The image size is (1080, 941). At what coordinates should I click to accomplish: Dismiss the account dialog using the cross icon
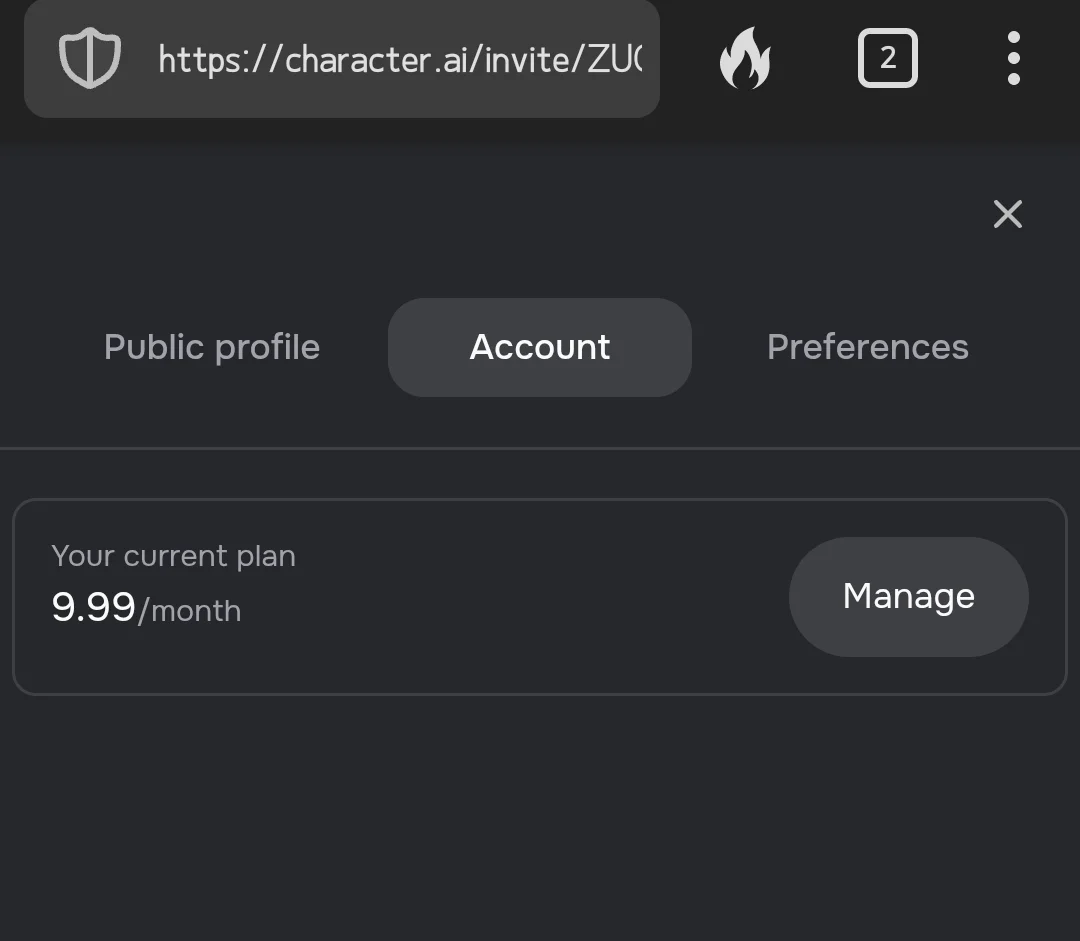pos(1008,214)
